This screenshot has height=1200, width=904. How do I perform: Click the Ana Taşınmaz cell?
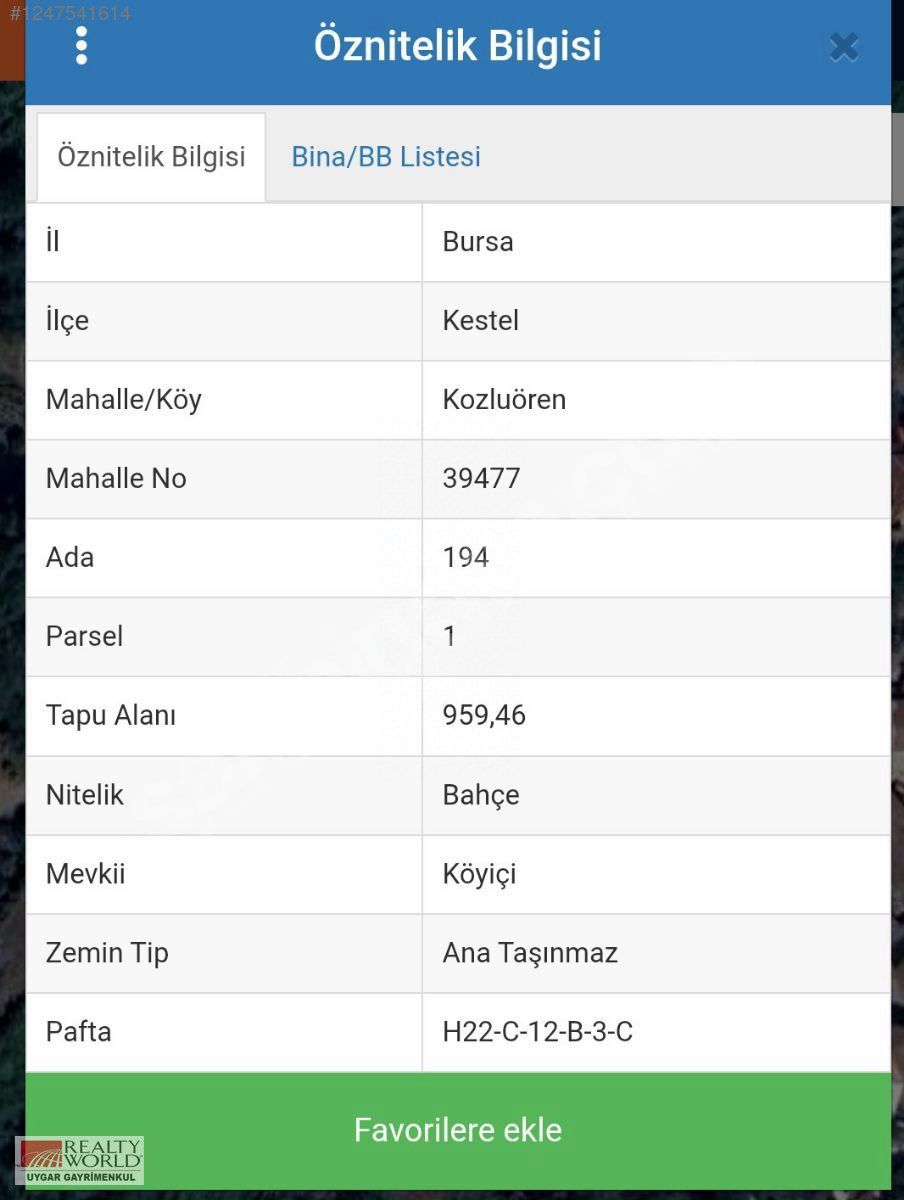(x=656, y=953)
